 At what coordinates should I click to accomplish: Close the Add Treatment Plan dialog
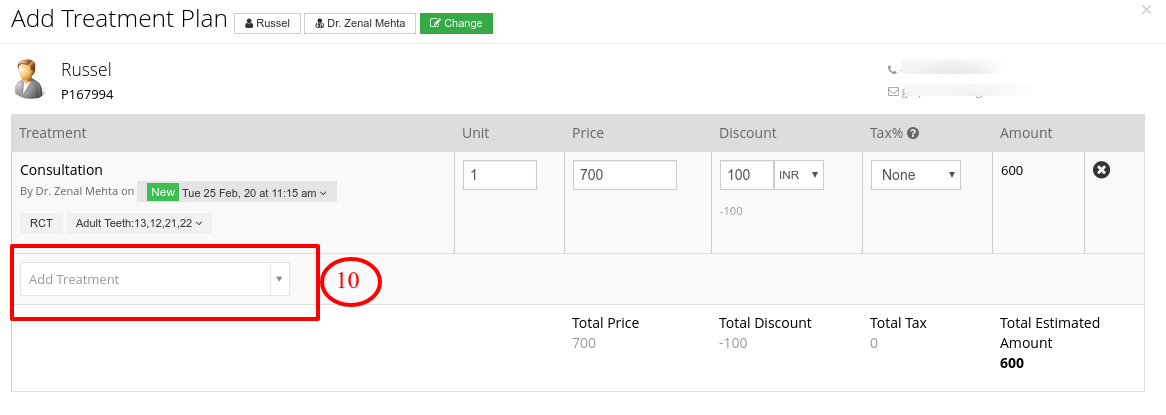1146,10
